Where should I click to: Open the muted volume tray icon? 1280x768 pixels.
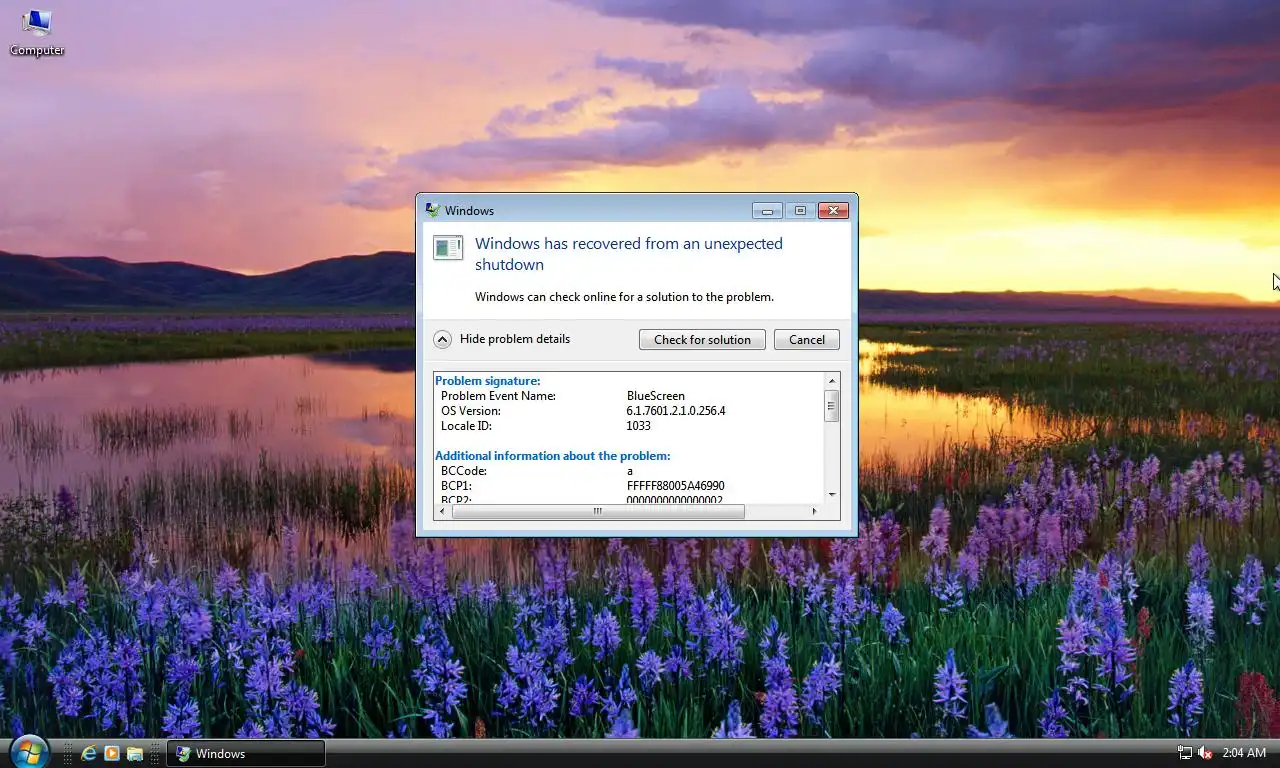click(x=1205, y=753)
